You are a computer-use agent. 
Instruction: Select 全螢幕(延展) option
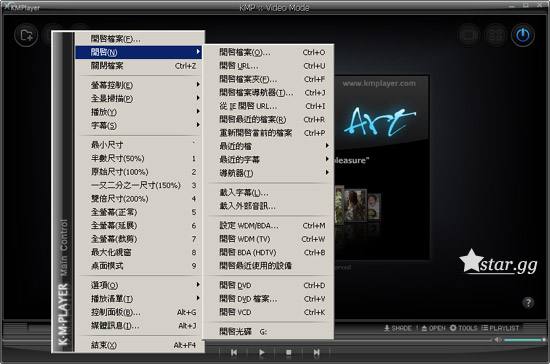point(140,225)
